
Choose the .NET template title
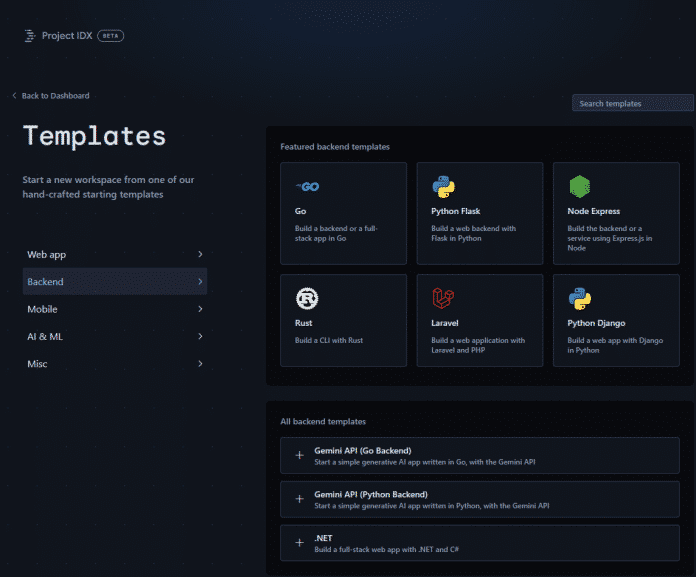click(x=323, y=538)
